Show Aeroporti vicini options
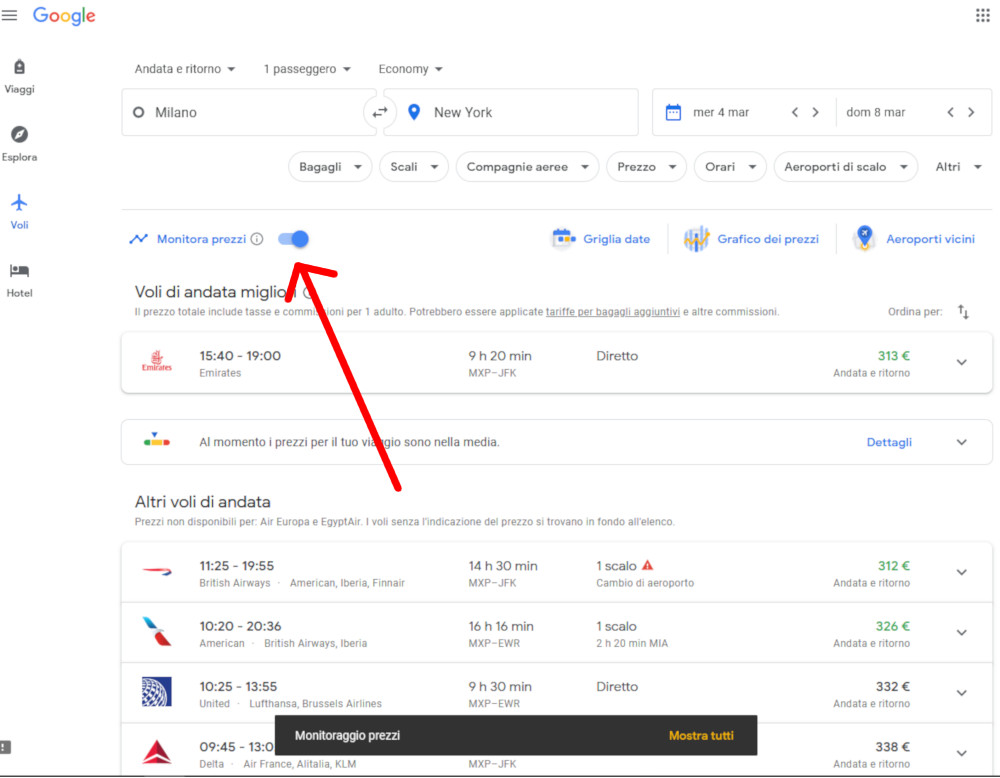 914,239
